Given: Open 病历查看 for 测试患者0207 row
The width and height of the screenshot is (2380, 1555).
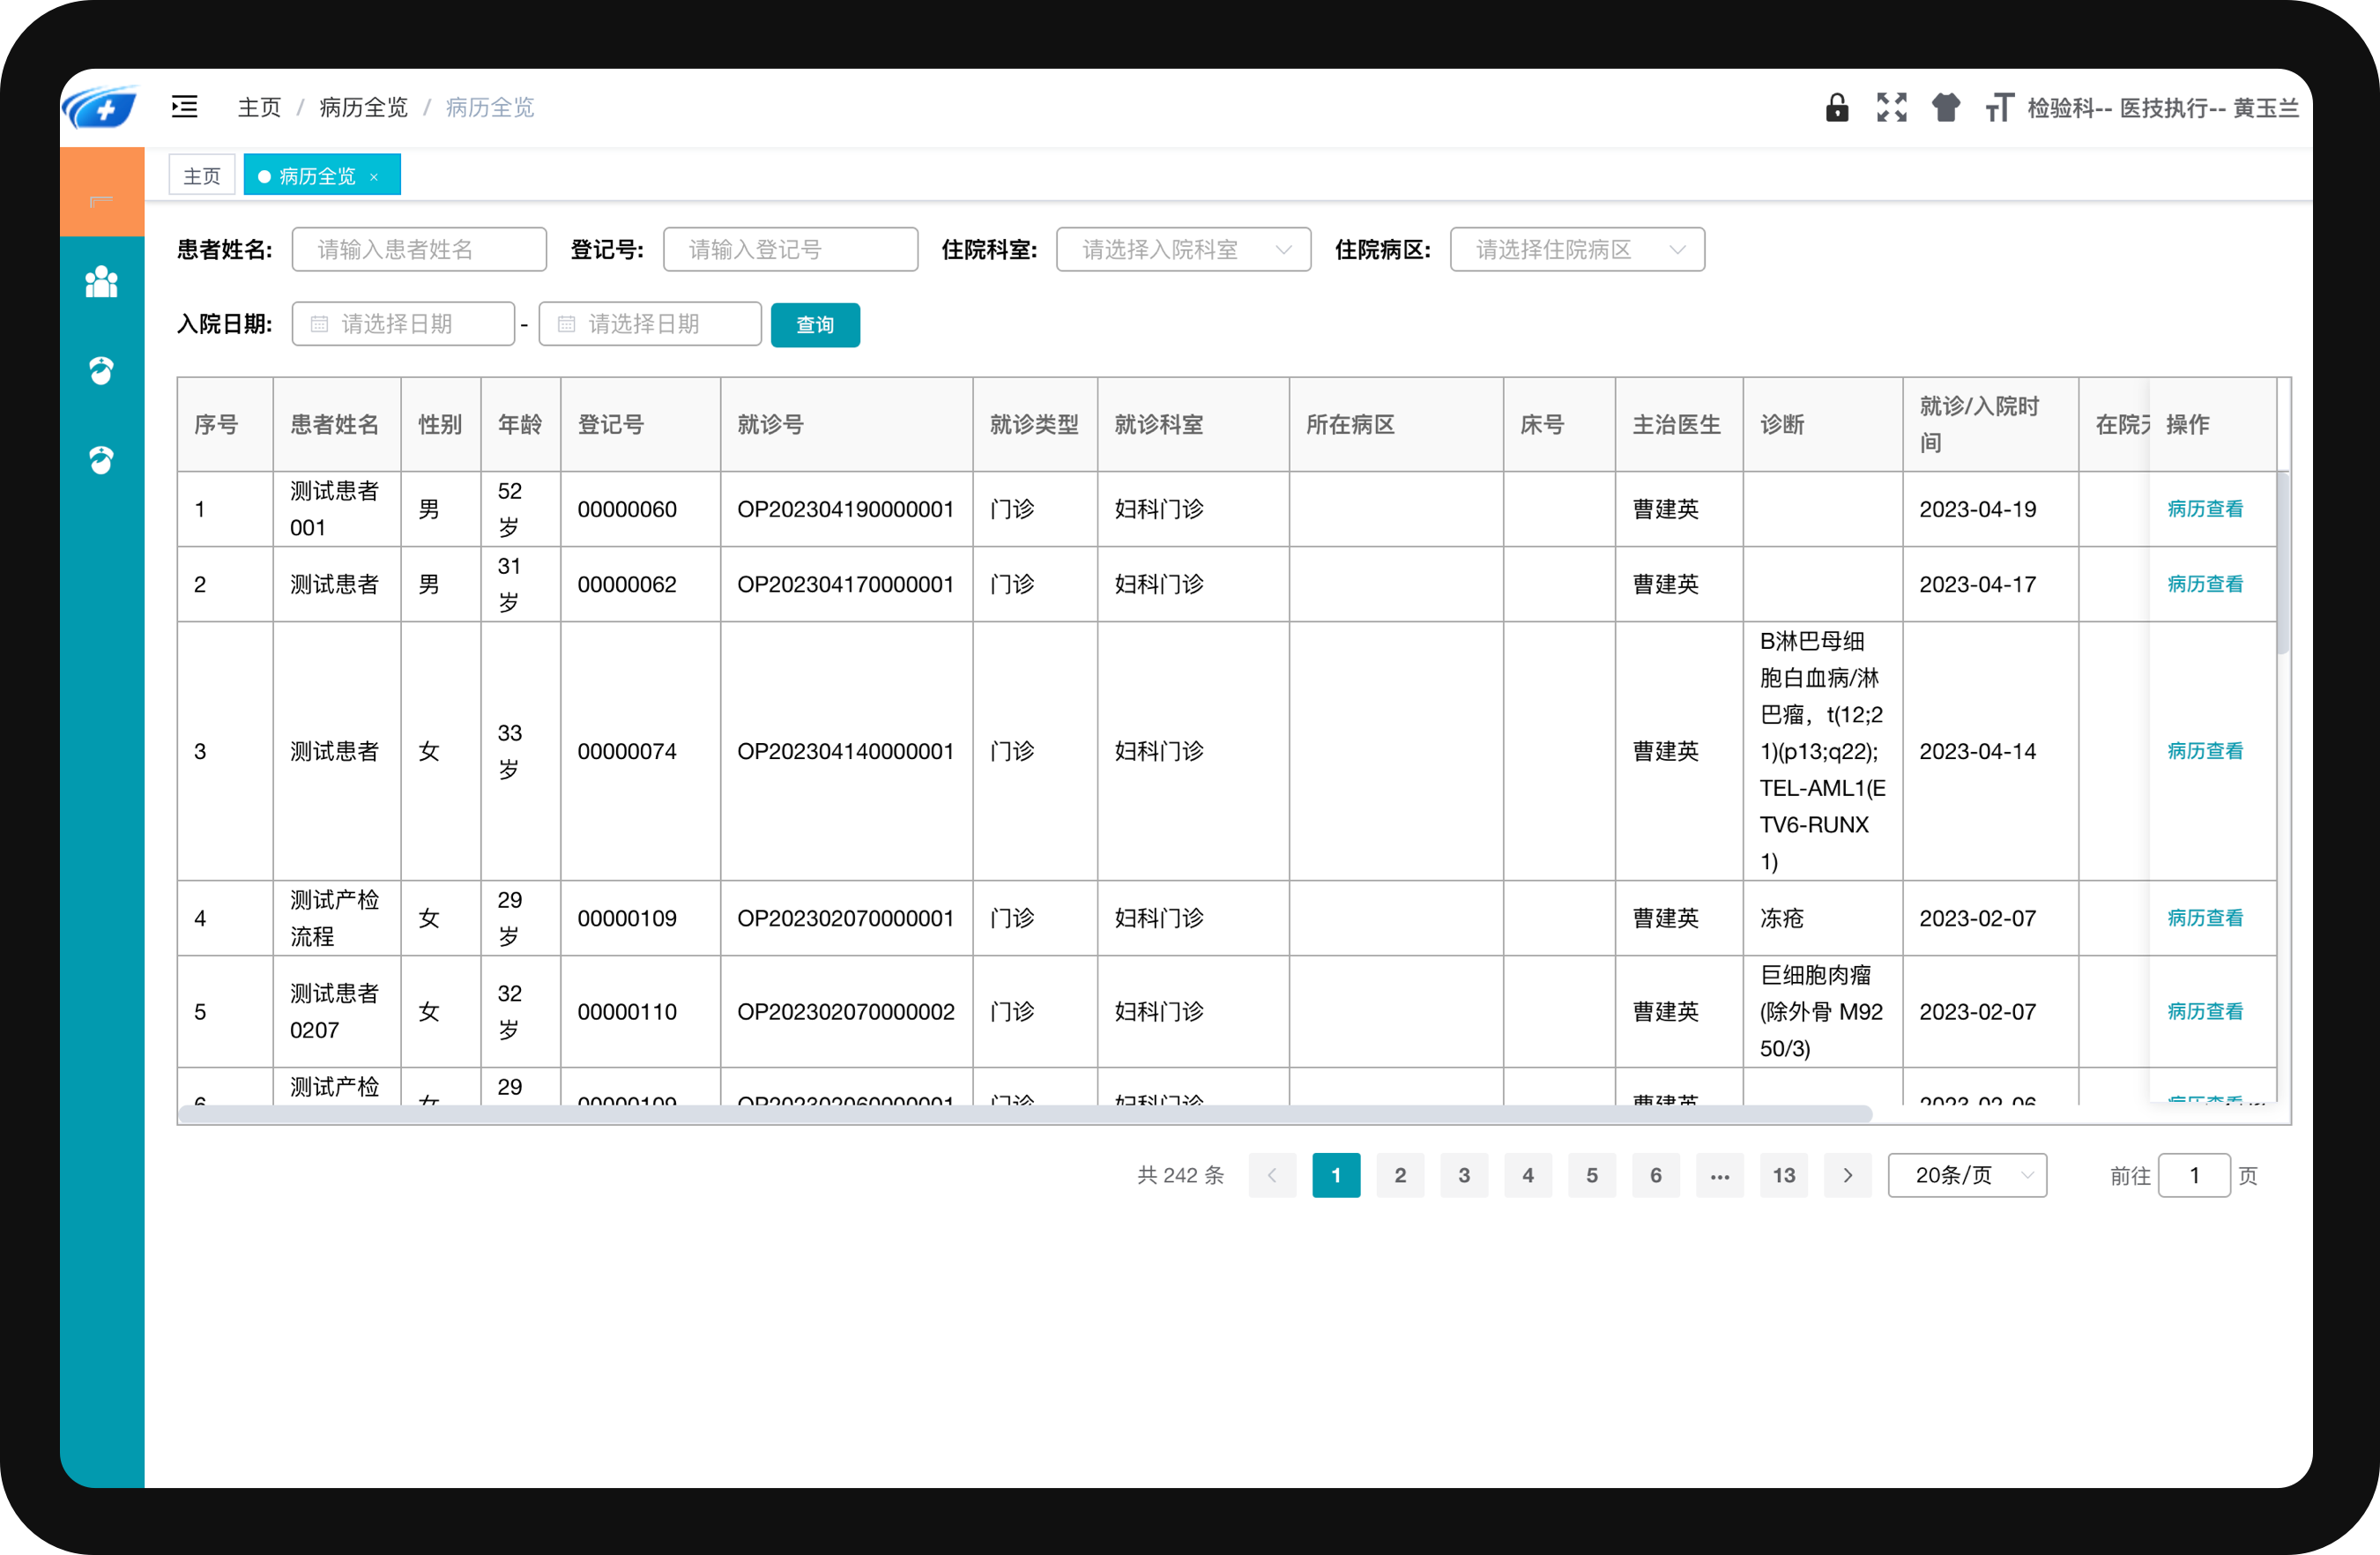Looking at the screenshot, I should 2205,1012.
